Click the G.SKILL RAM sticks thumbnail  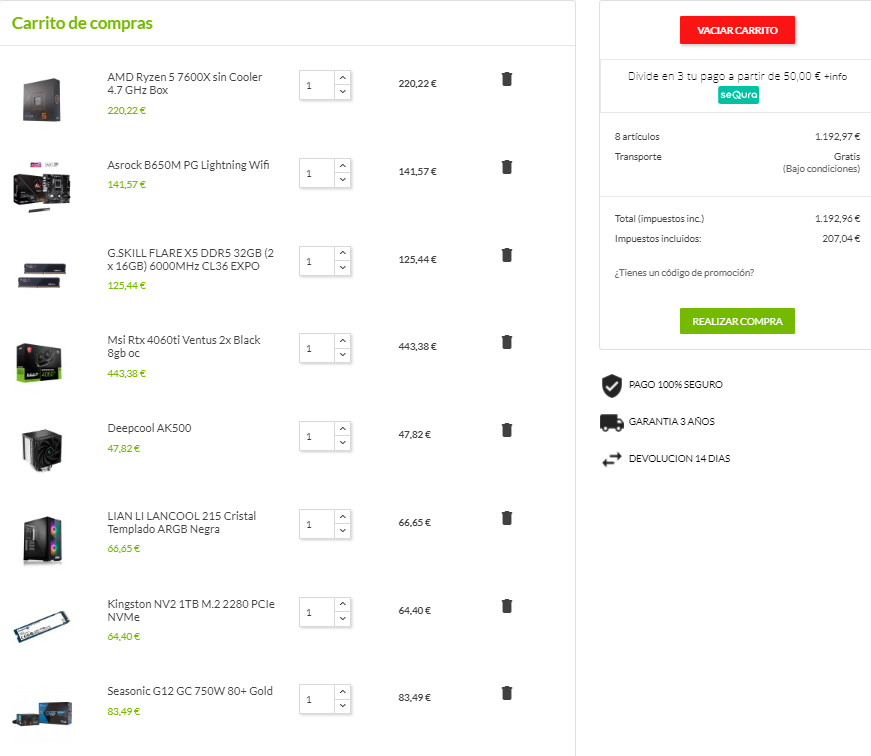click(42, 276)
